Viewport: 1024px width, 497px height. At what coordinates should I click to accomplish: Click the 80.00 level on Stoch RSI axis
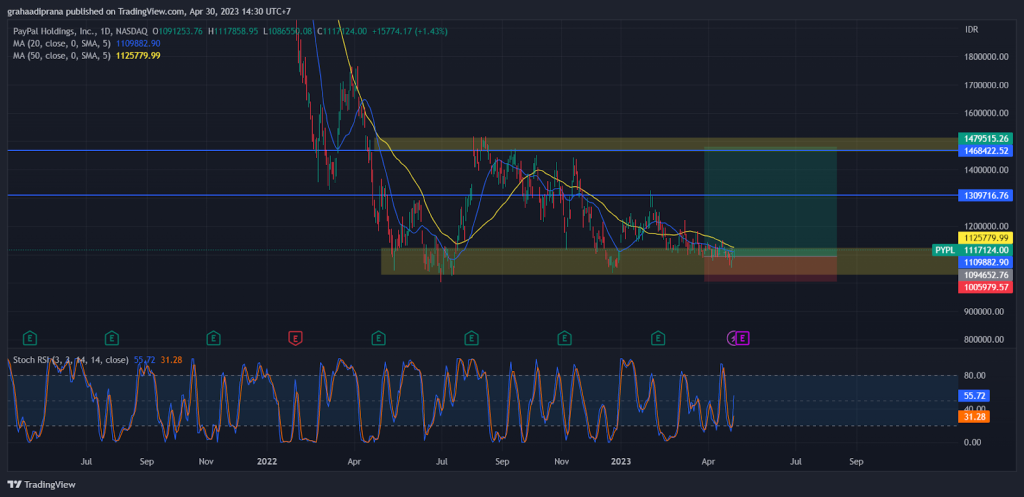(x=975, y=376)
